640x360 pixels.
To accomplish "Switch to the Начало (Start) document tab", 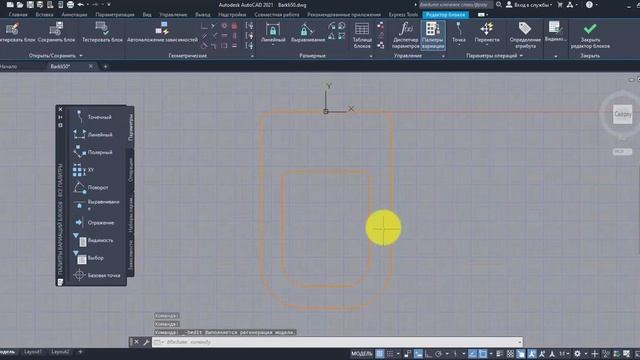I will (9, 66).
